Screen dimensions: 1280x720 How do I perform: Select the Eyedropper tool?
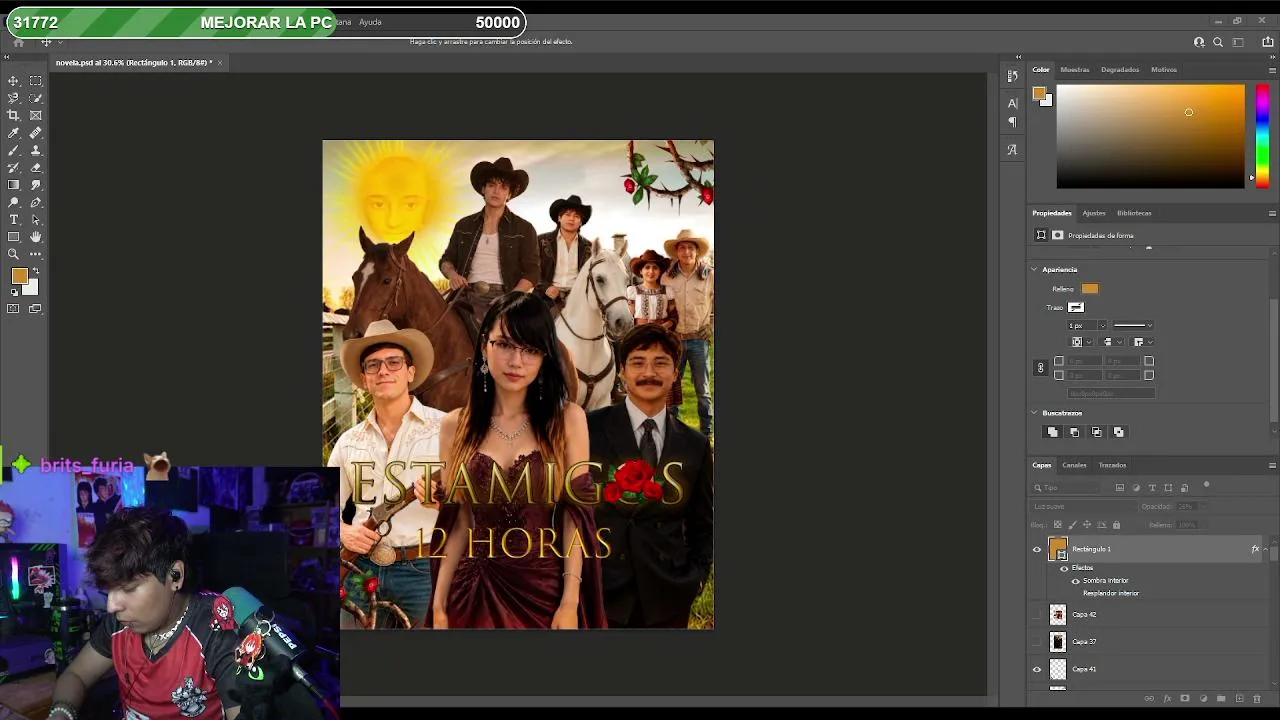[13, 133]
